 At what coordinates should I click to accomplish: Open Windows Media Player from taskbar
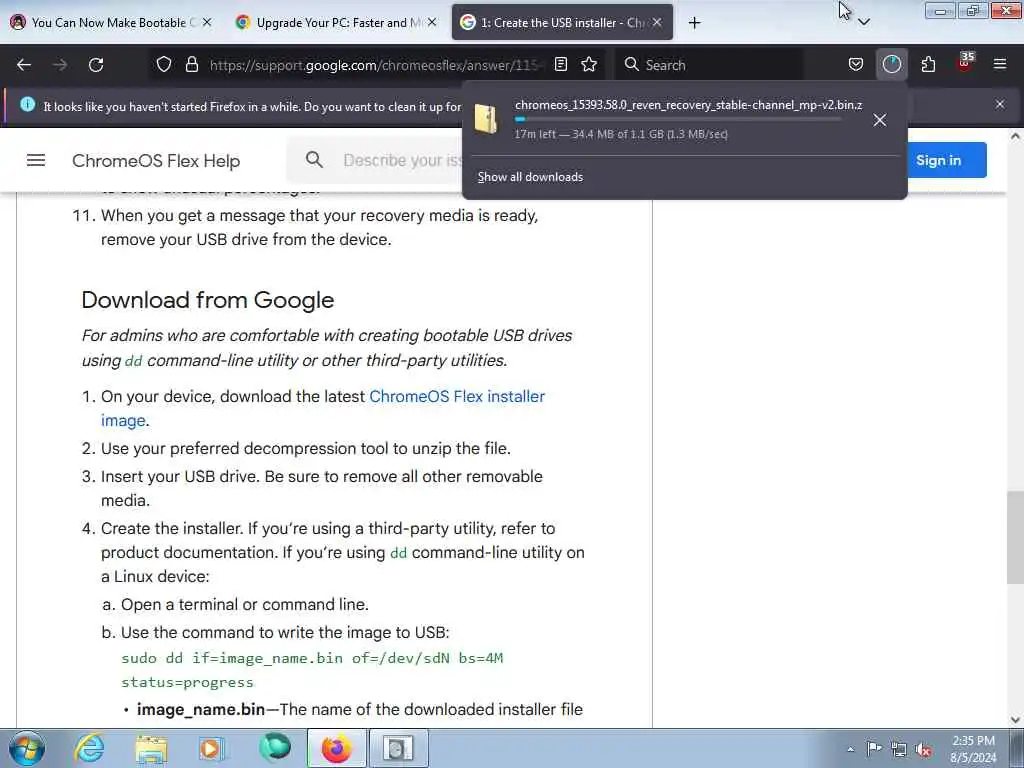(212, 748)
